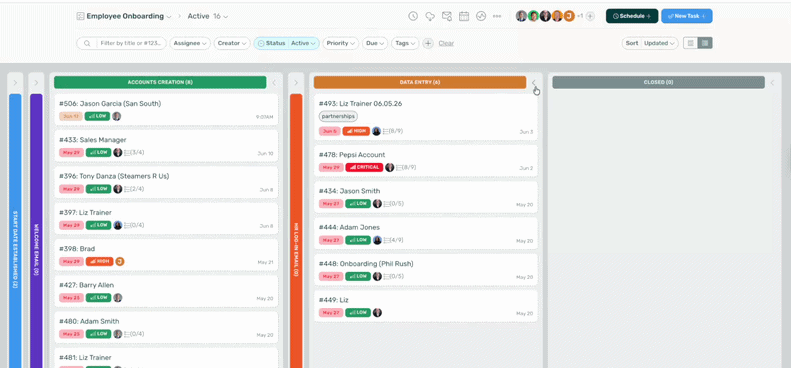Viewport: 791px width, 368px height.
Task: Open the Sort Updated dropdown
Action: (650, 43)
